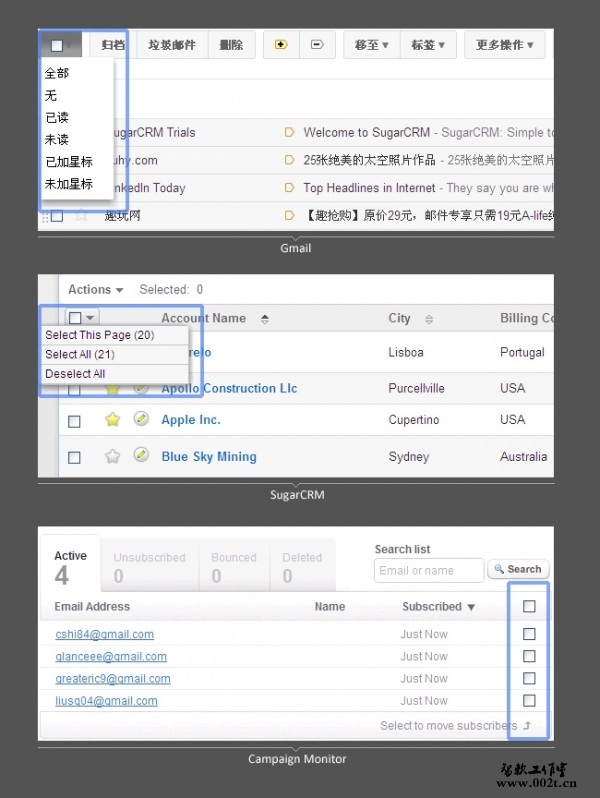Switch to Active subscribers tab
Screen dimensions: 600x798
tap(70, 566)
